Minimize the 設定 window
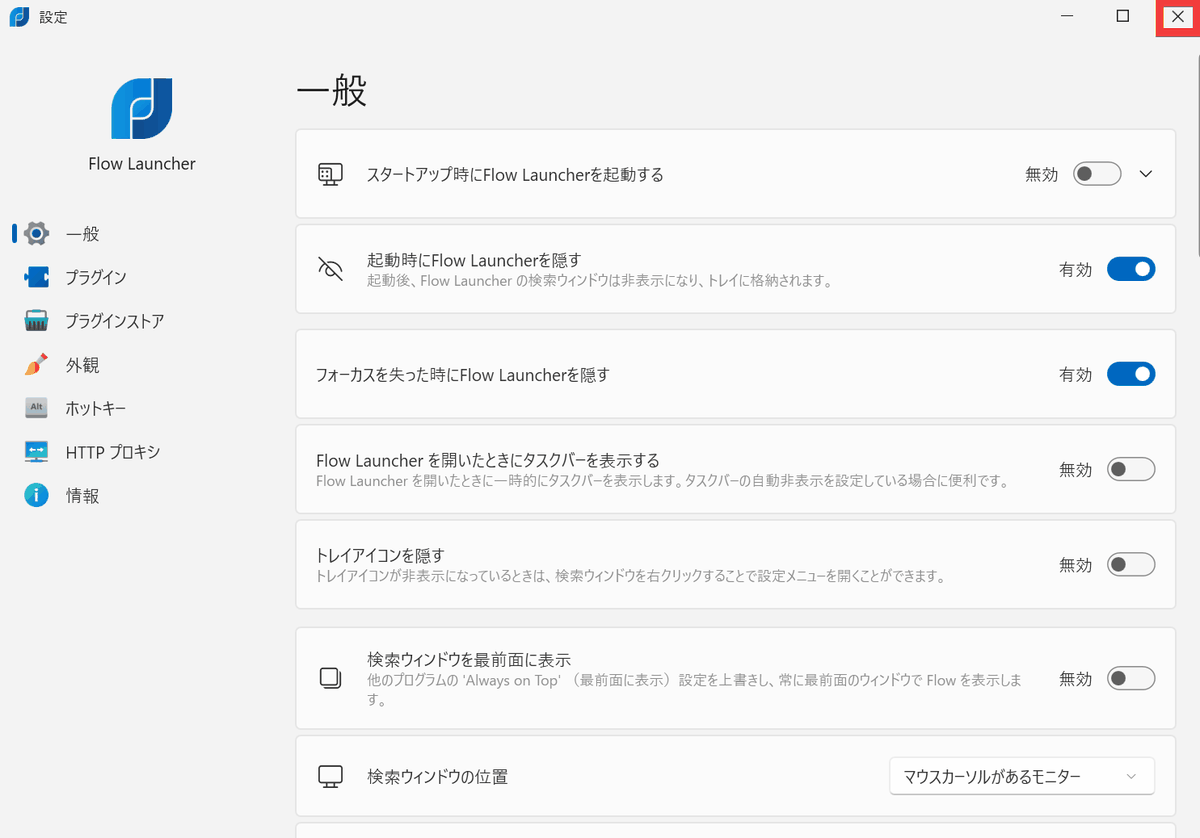1200x838 pixels. 1068,17
